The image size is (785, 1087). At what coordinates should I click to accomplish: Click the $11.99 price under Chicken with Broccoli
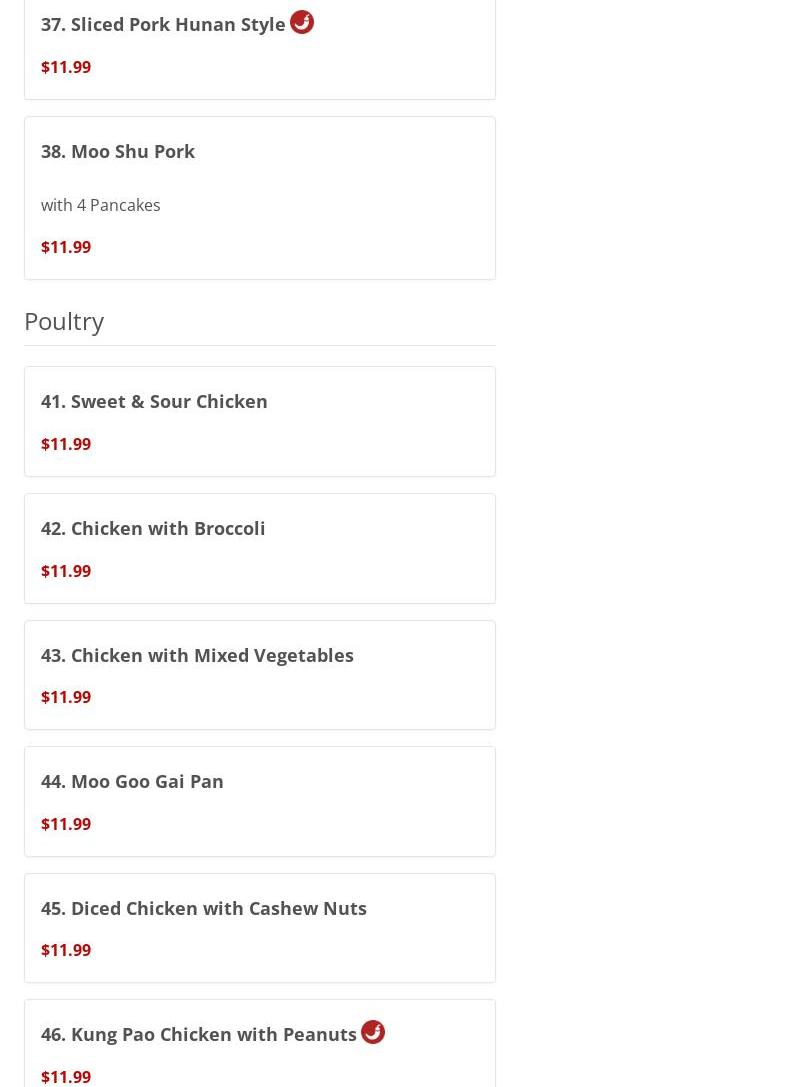(66, 571)
